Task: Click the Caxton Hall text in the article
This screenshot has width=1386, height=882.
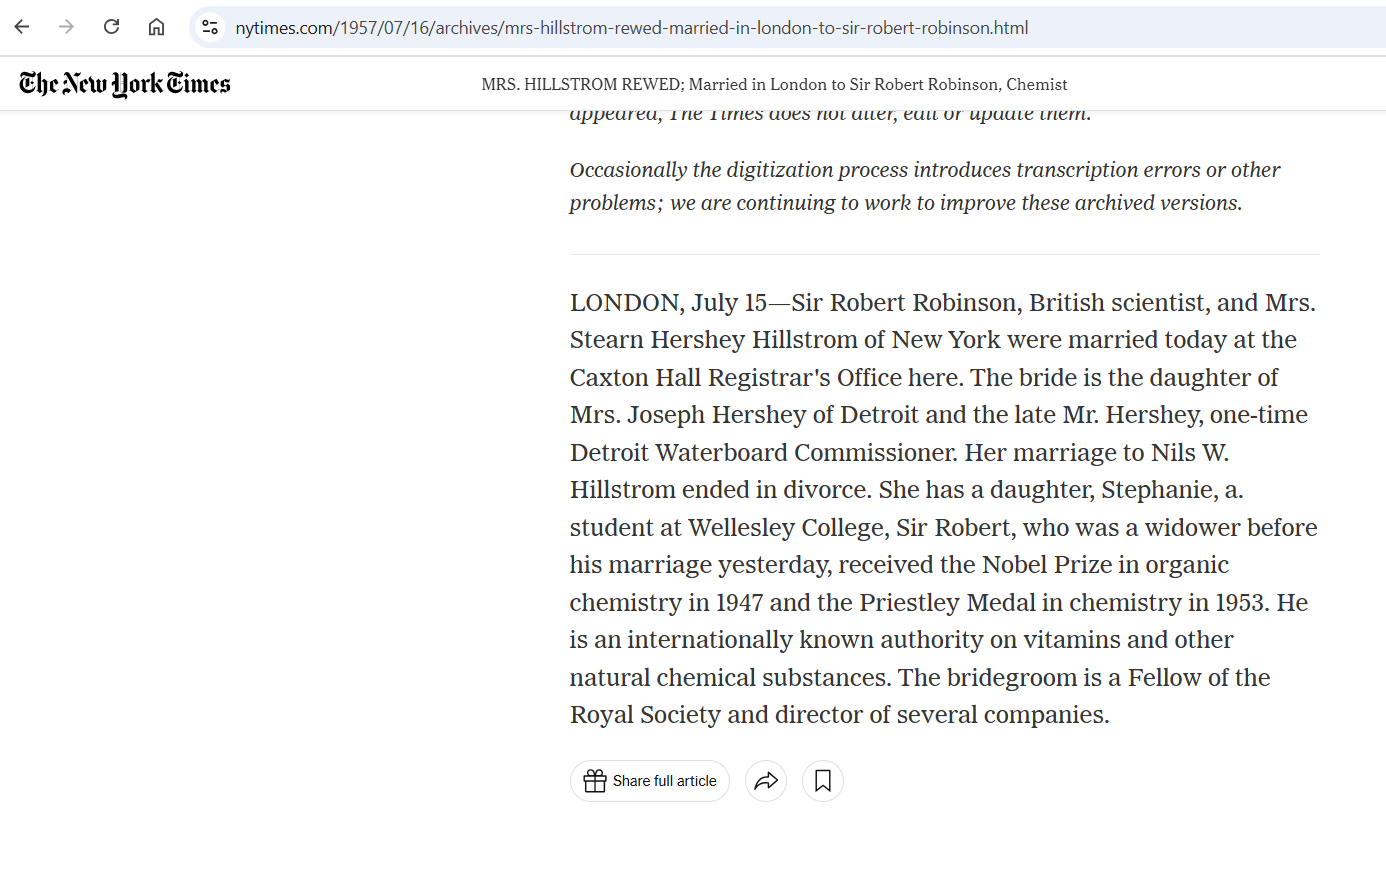Action: 635,378
